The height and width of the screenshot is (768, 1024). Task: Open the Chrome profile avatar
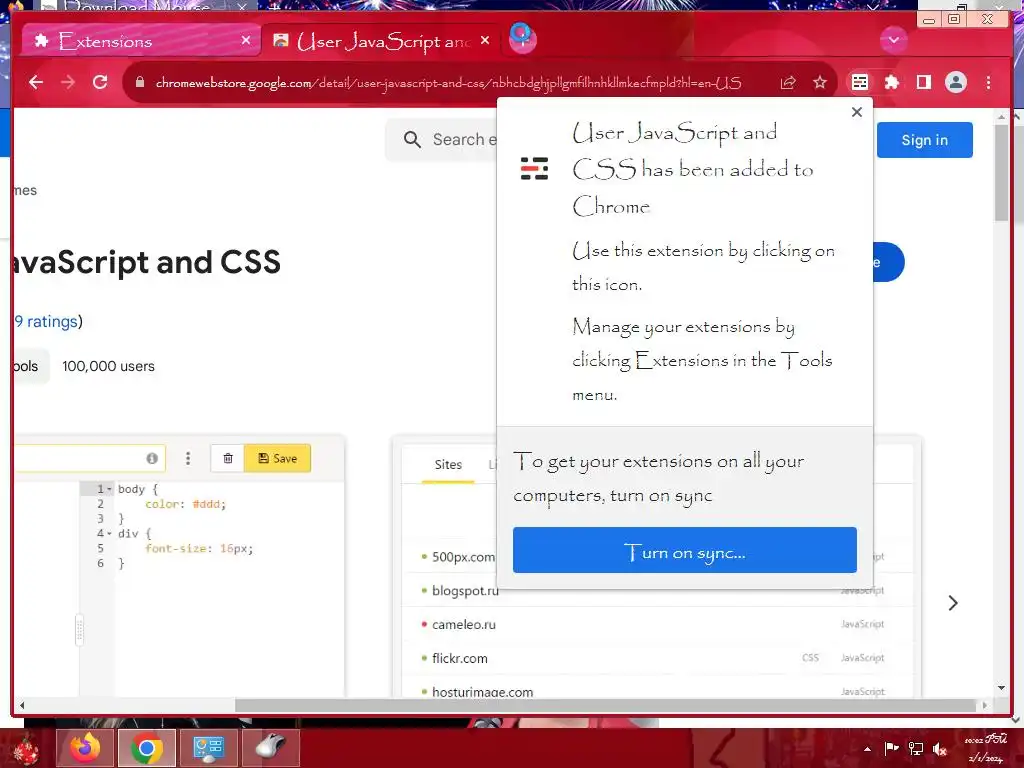pos(955,82)
